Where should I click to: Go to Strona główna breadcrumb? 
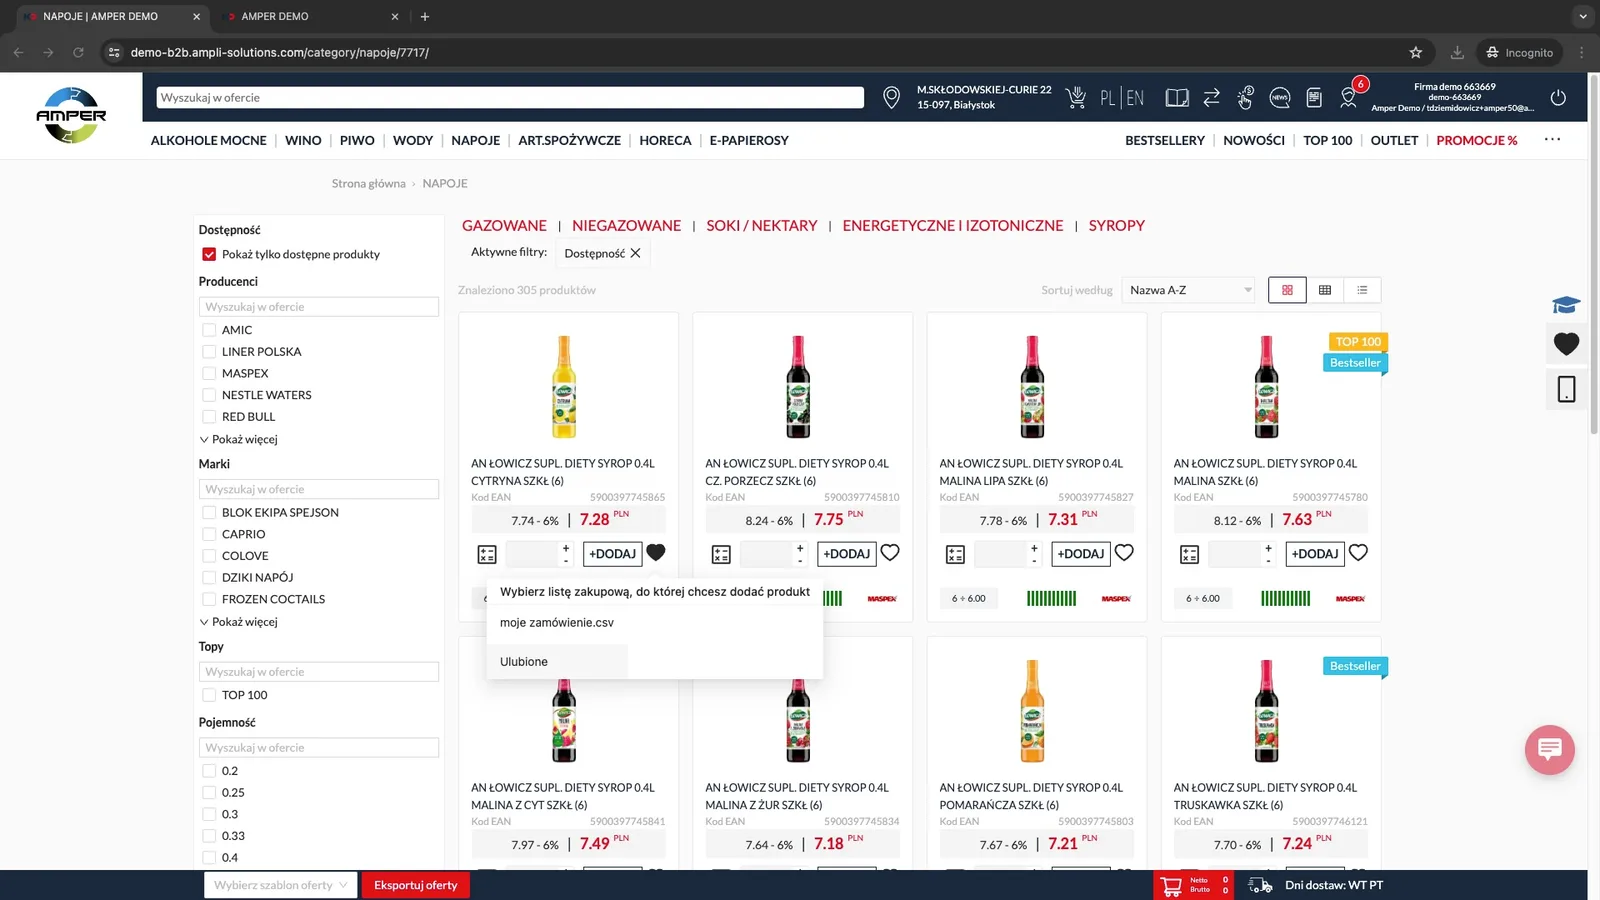(368, 183)
